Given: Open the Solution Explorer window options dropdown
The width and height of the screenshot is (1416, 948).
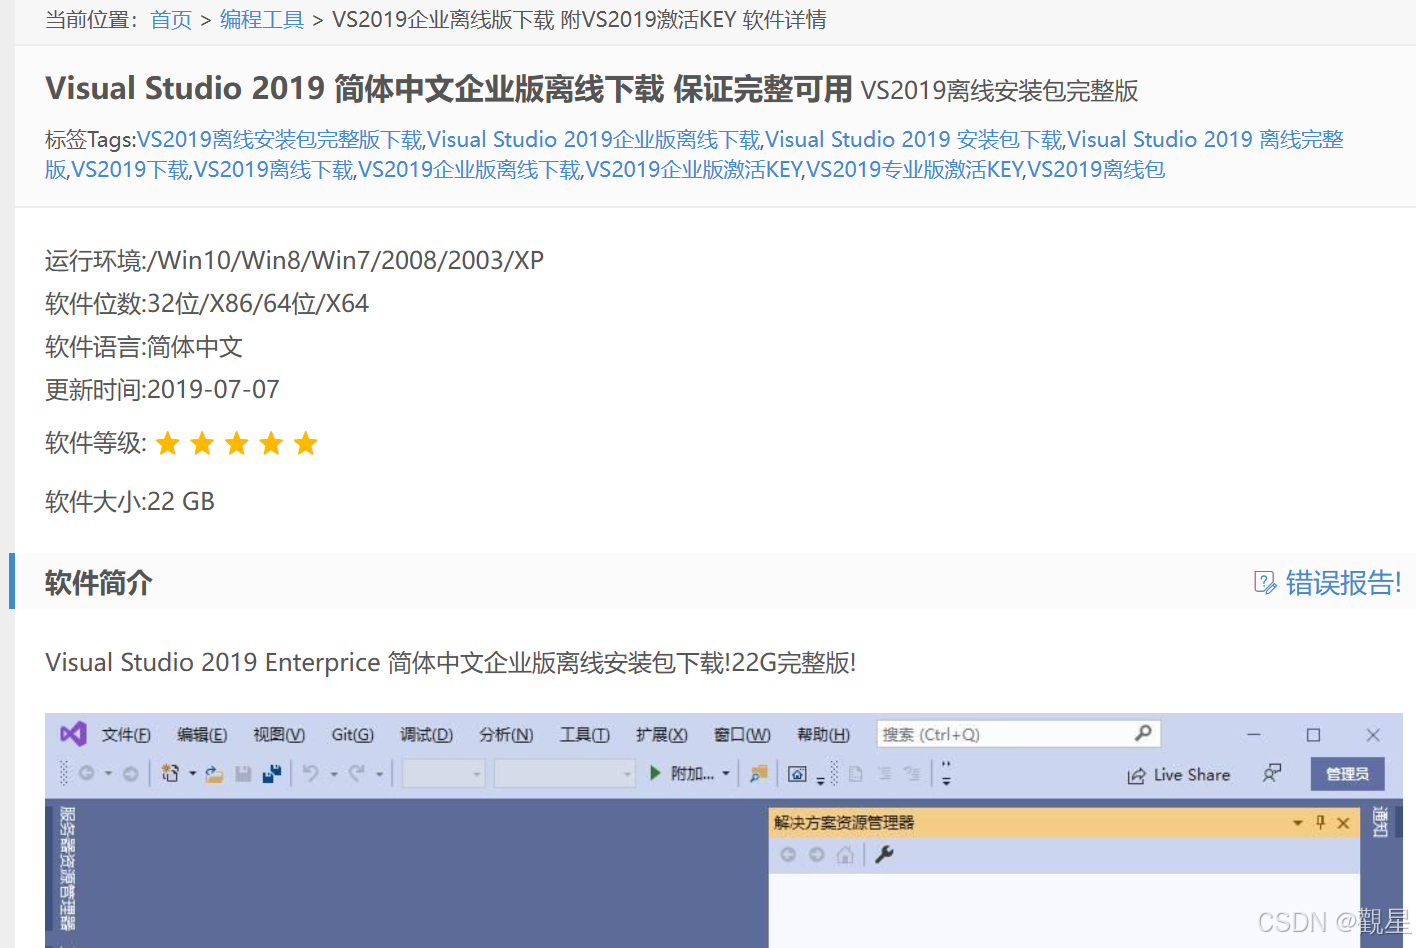Looking at the screenshot, I should [1297, 822].
